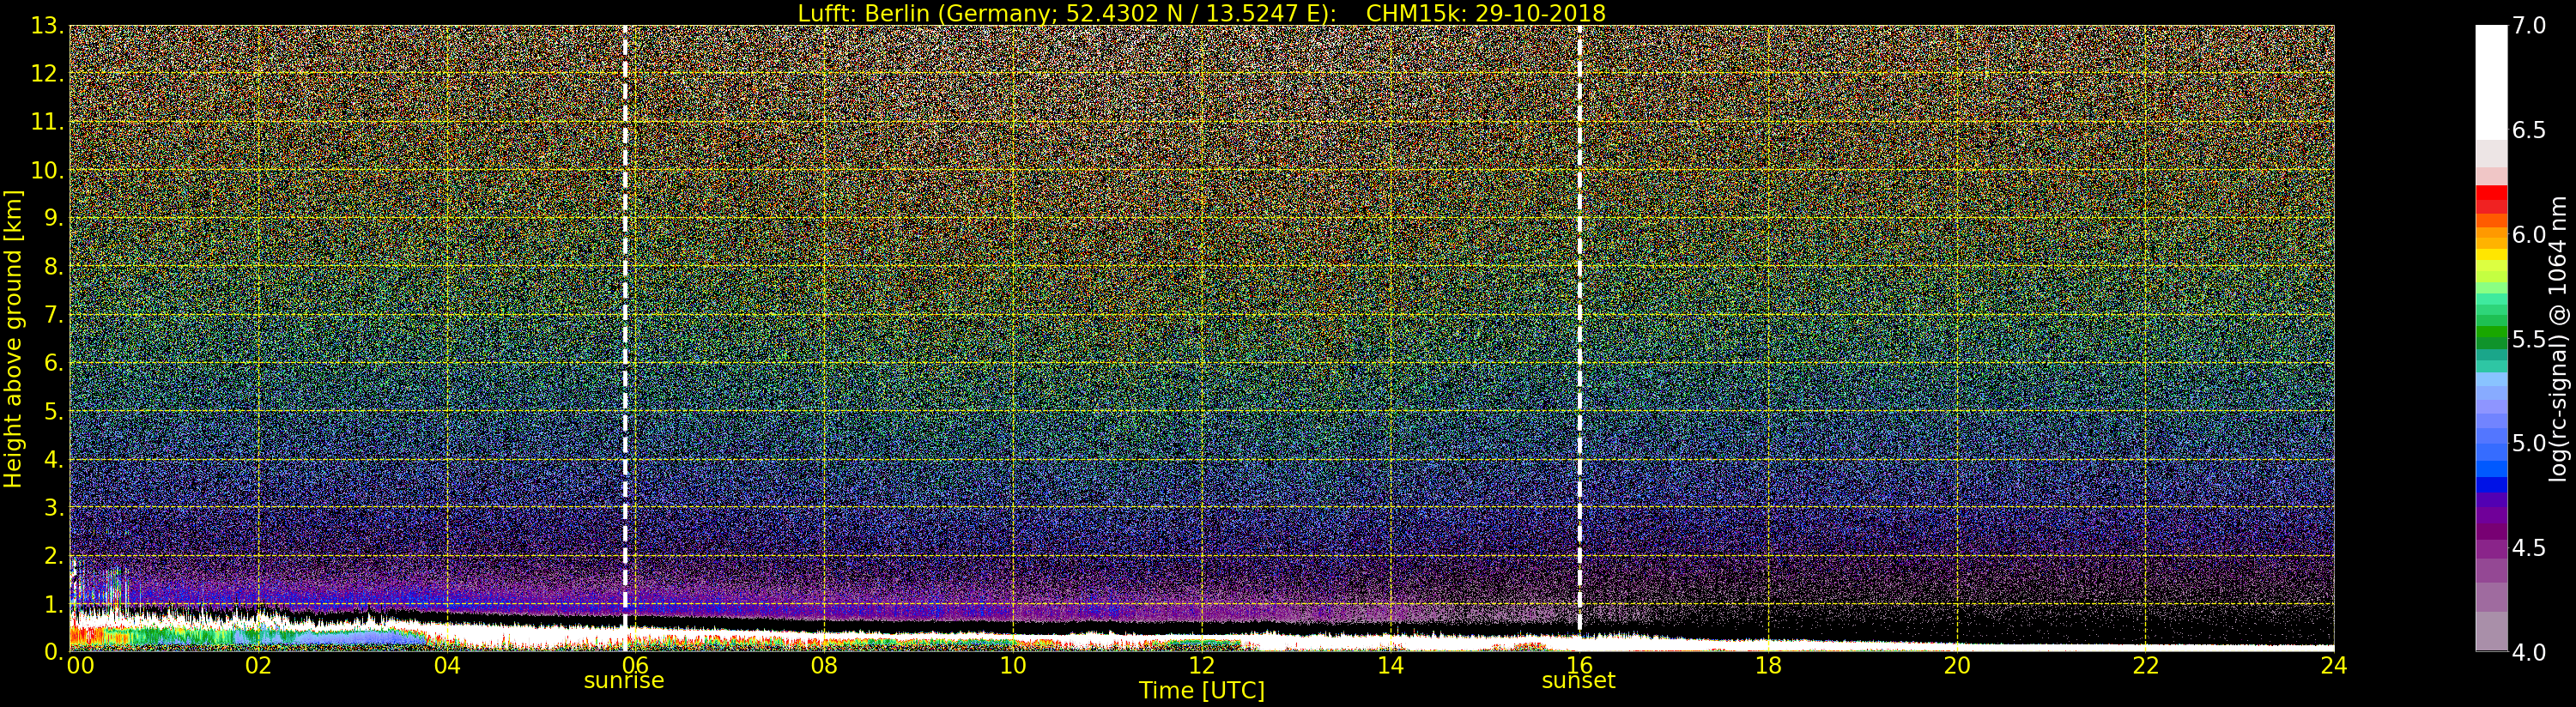Click the '02' time tick label

click(x=258, y=665)
